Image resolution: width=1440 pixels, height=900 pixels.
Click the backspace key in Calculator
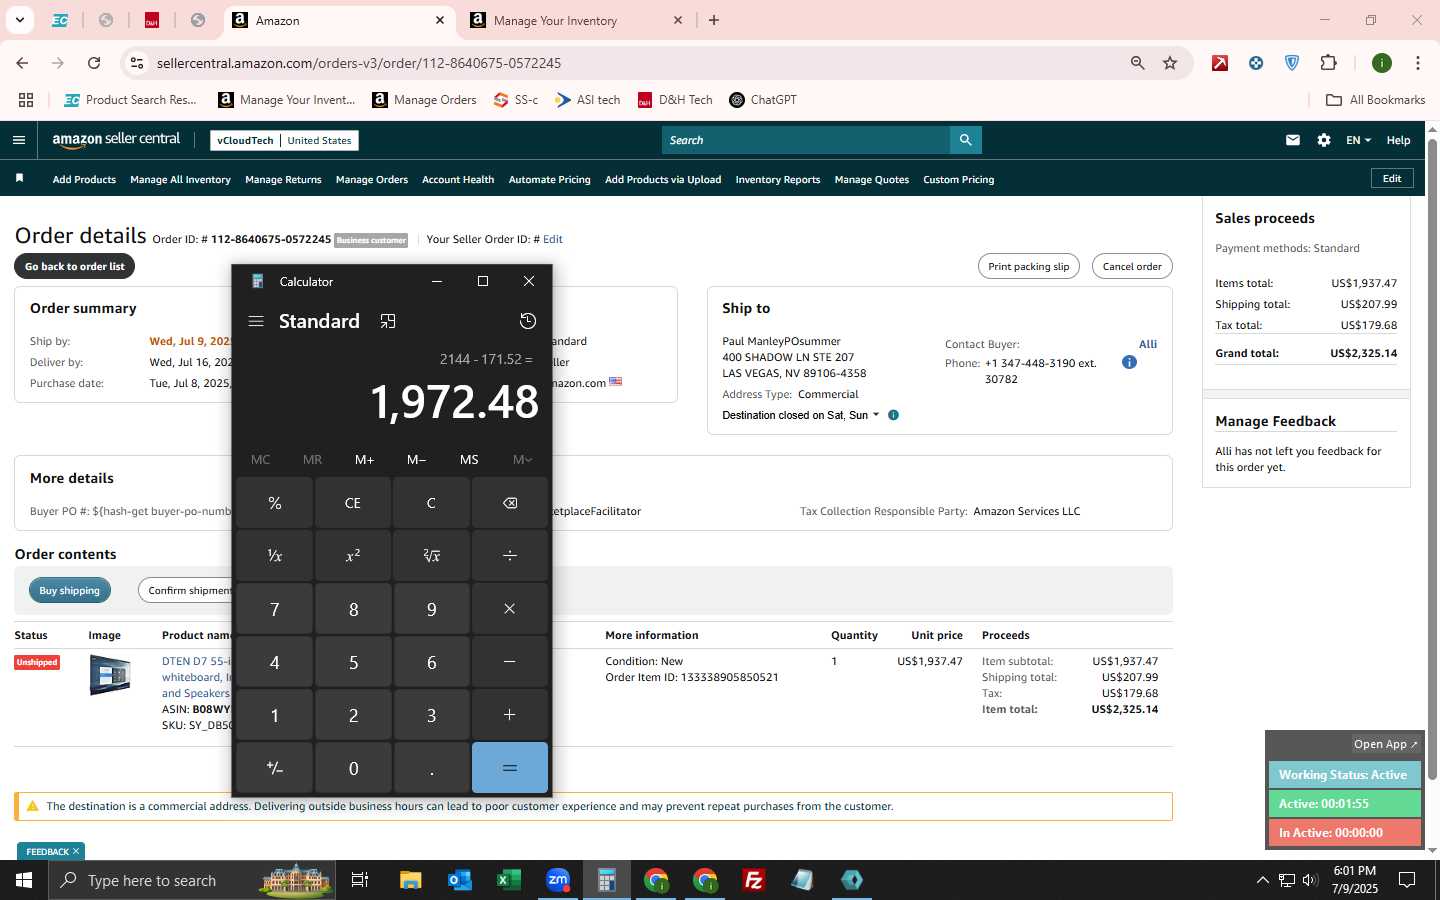pyautogui.click(x=510, y=503)
